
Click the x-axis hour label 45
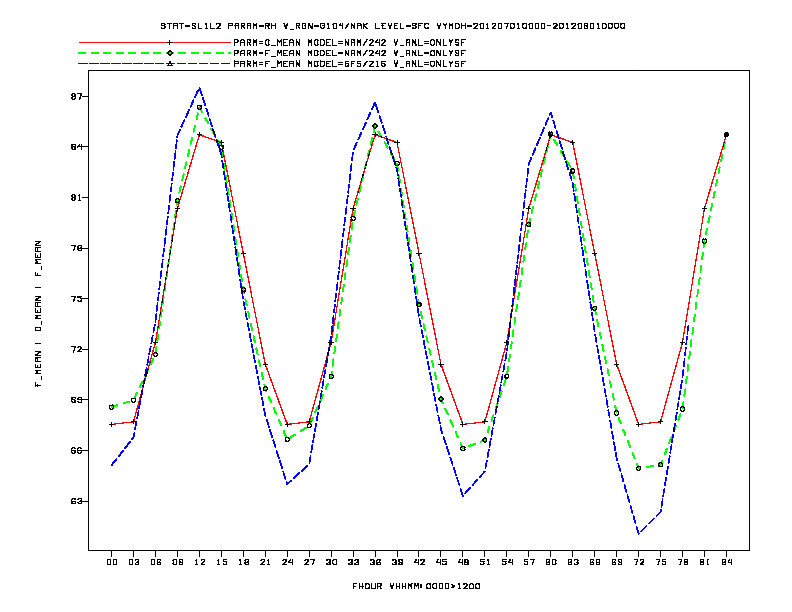coord(441,562)
